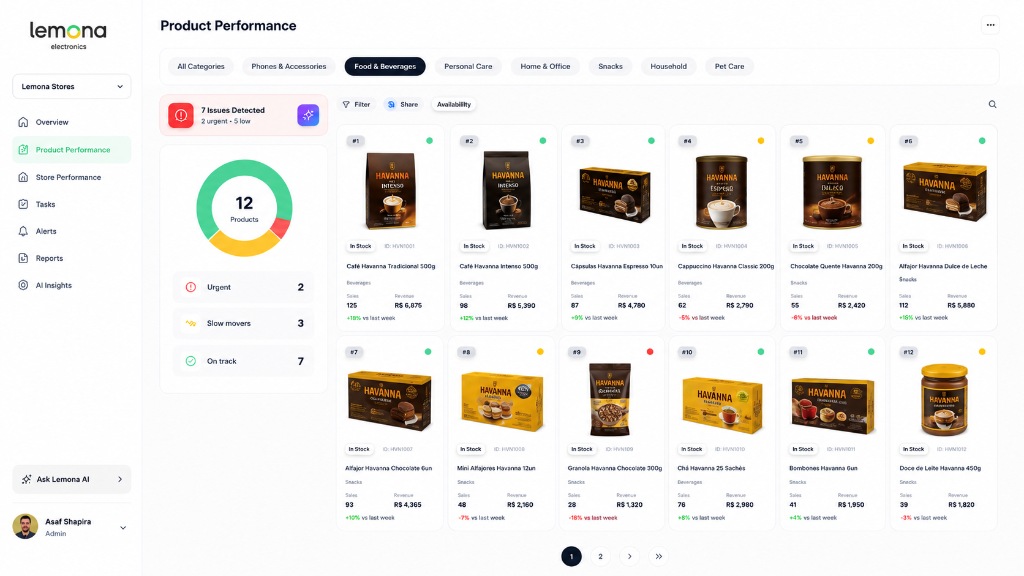
Task: Click the Lemona electronics logo
Action: (x=68, y=35)
